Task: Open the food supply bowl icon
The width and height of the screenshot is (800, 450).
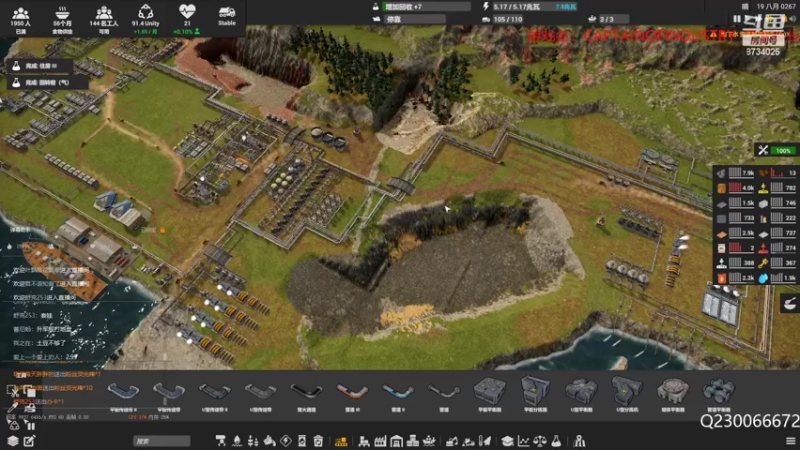Action: [x=62, y=20]
